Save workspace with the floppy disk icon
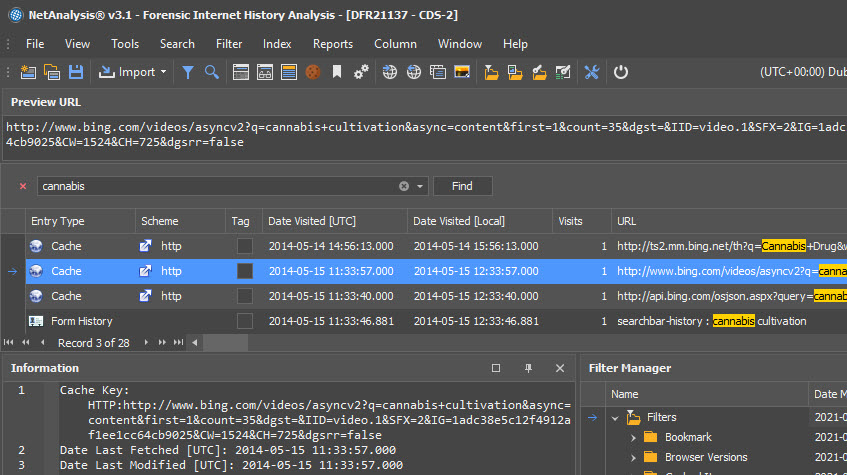 tap(76, 72)
